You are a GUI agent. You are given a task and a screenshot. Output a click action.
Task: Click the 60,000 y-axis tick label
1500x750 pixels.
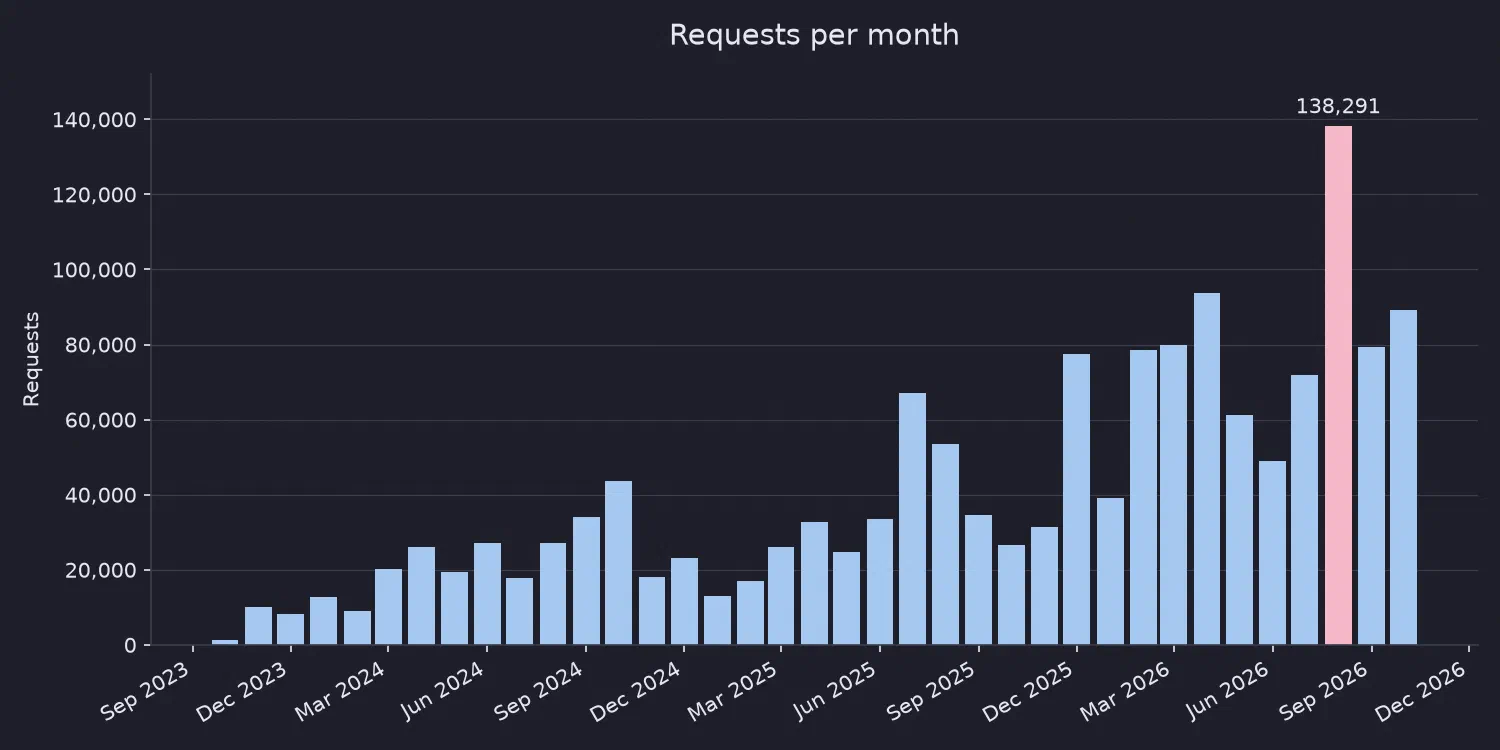click(99, 420)
